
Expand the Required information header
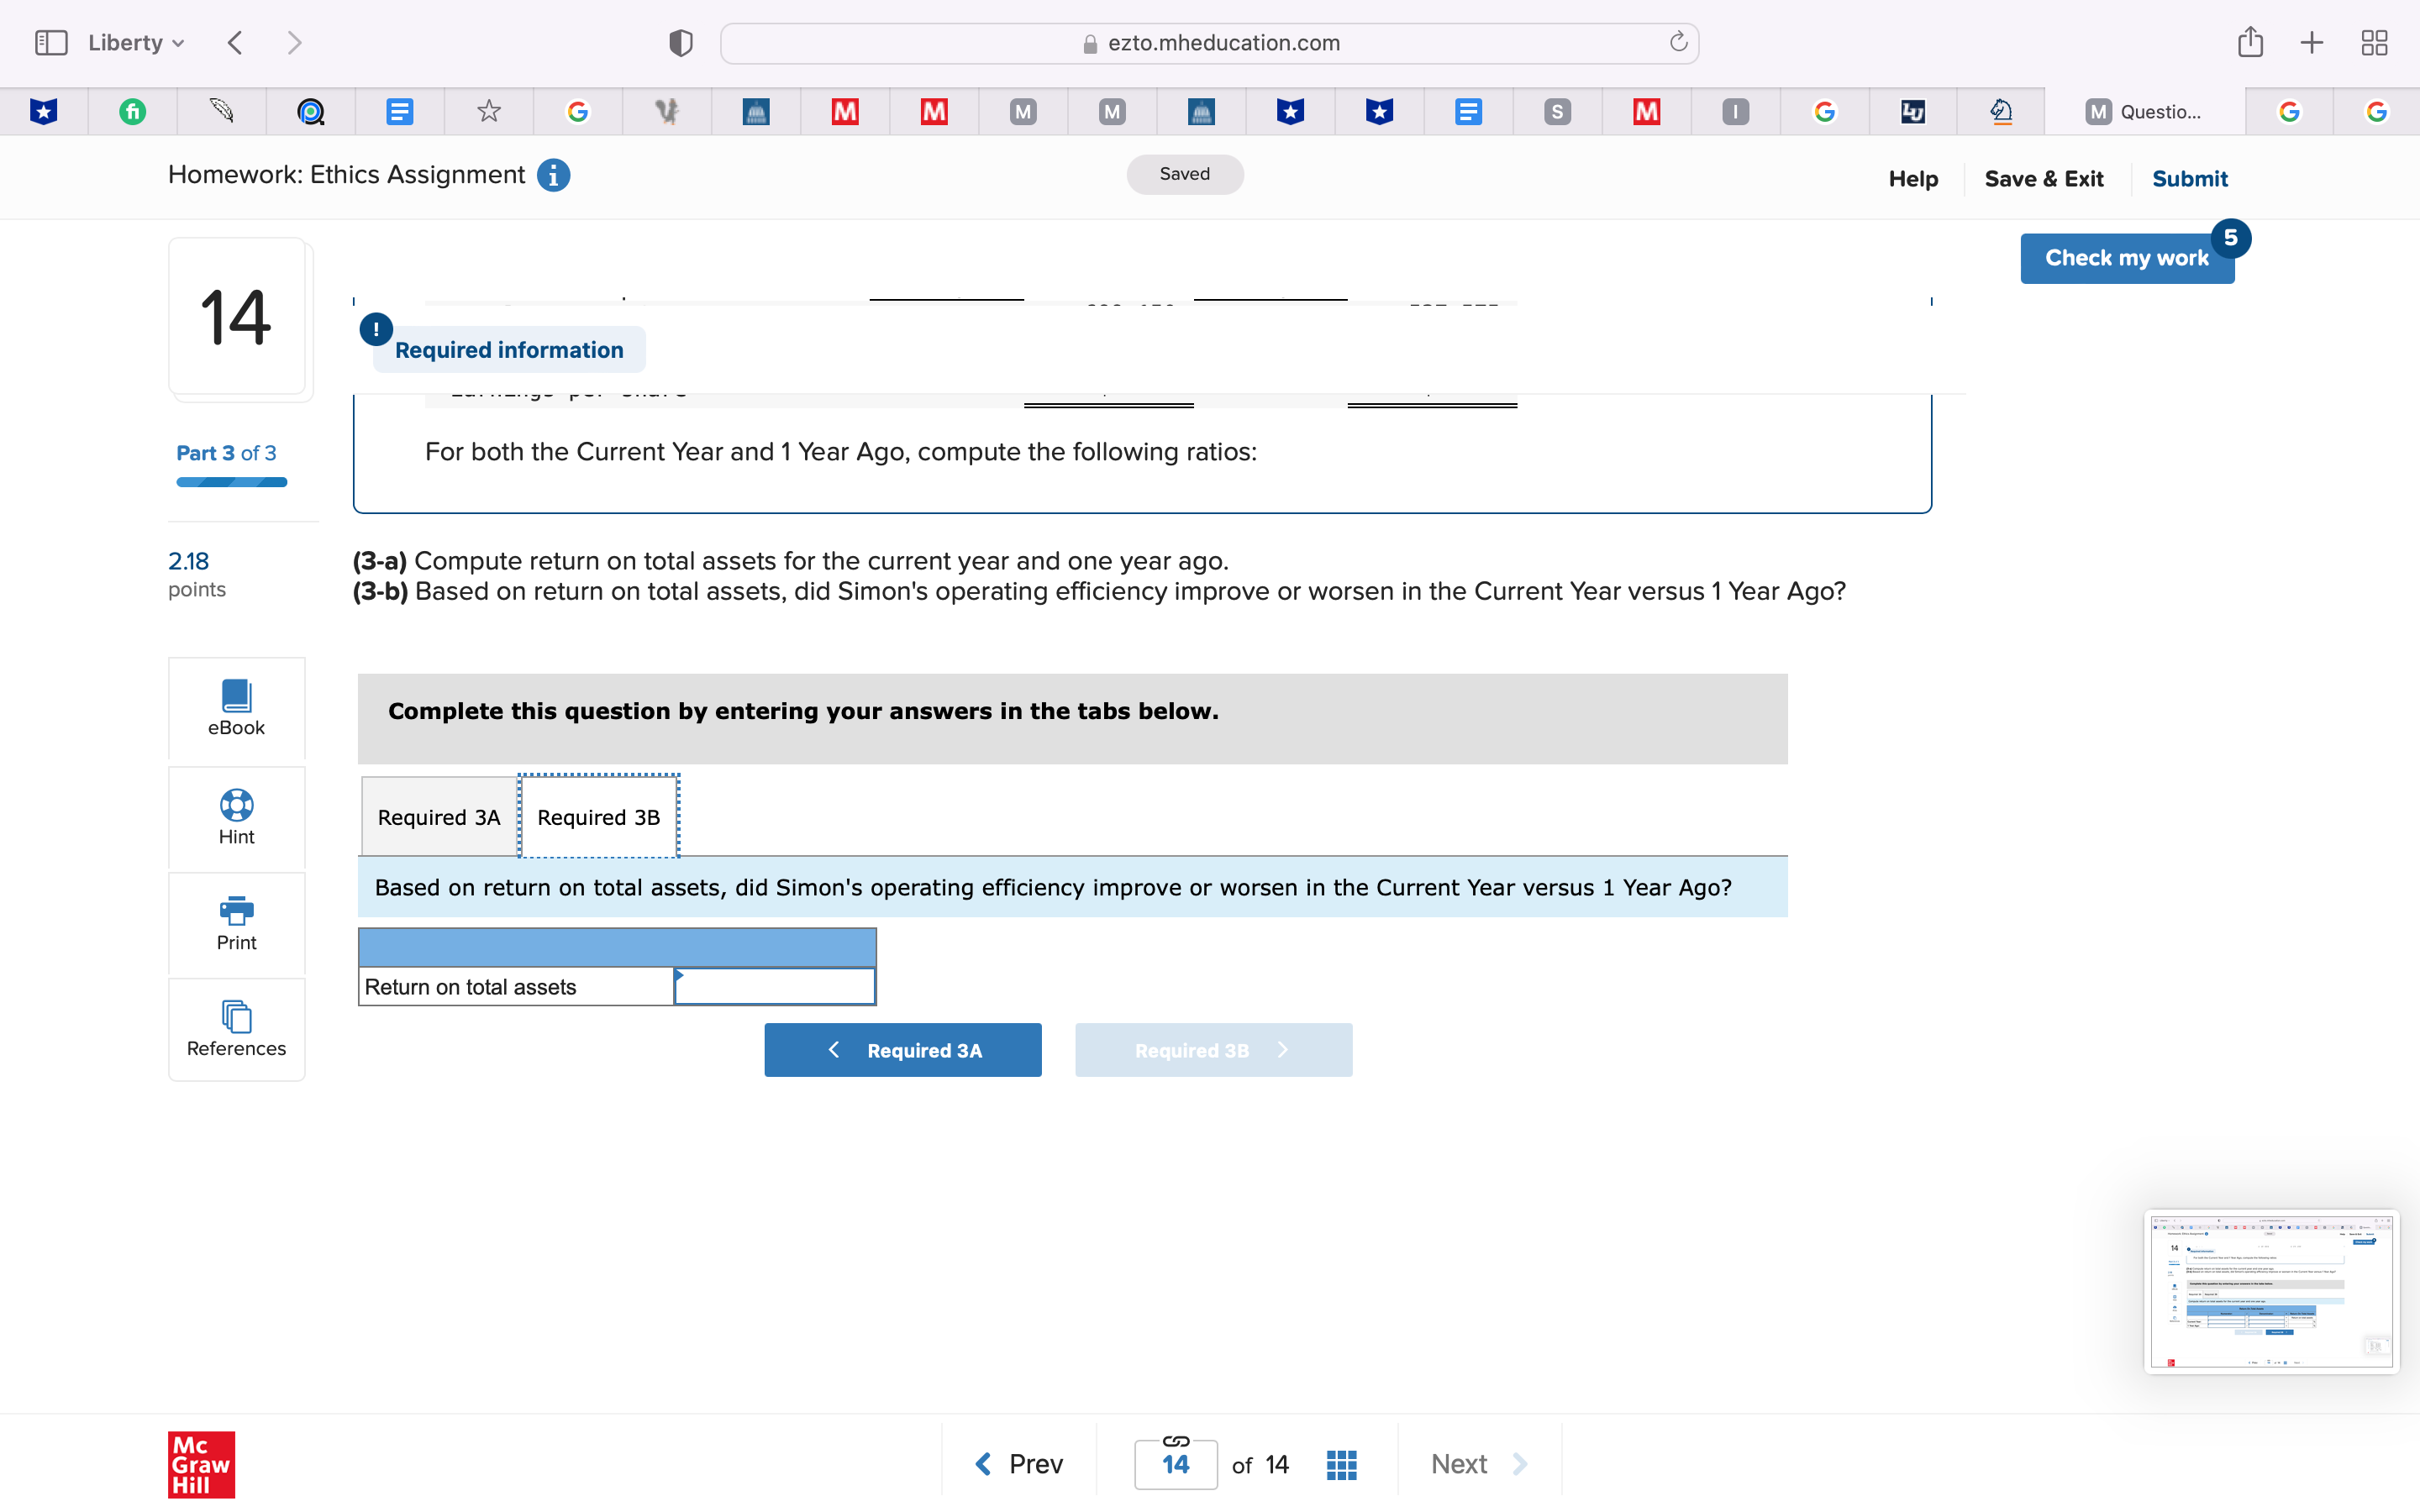508,350
